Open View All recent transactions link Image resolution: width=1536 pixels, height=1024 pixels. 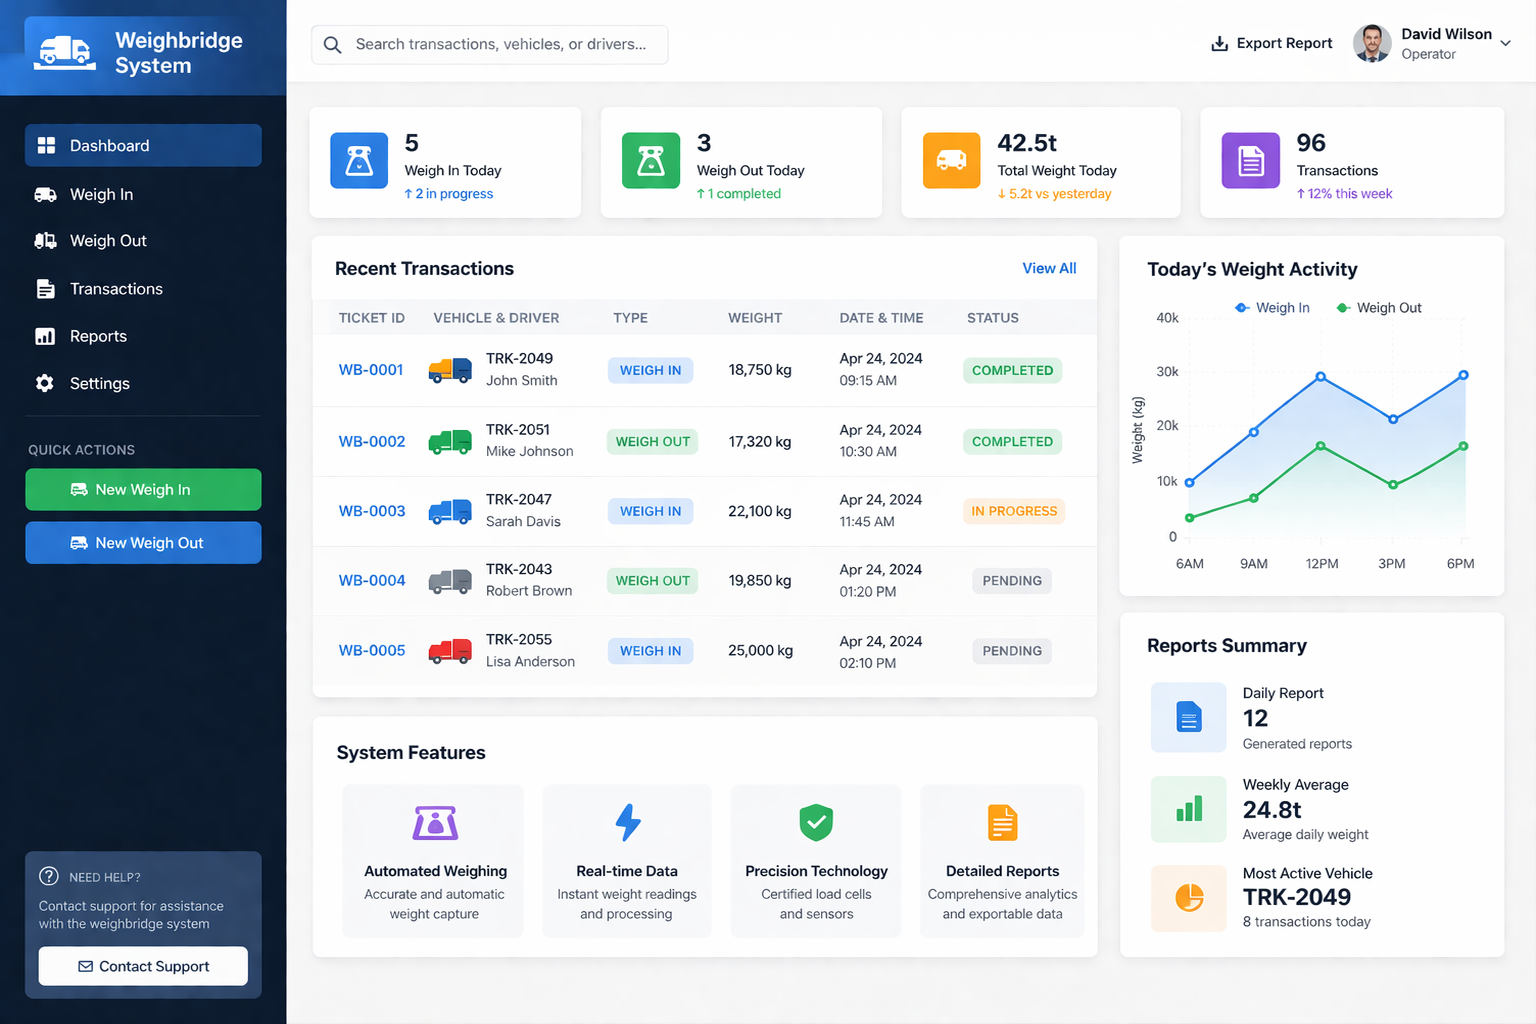[x=1049, y=268]
